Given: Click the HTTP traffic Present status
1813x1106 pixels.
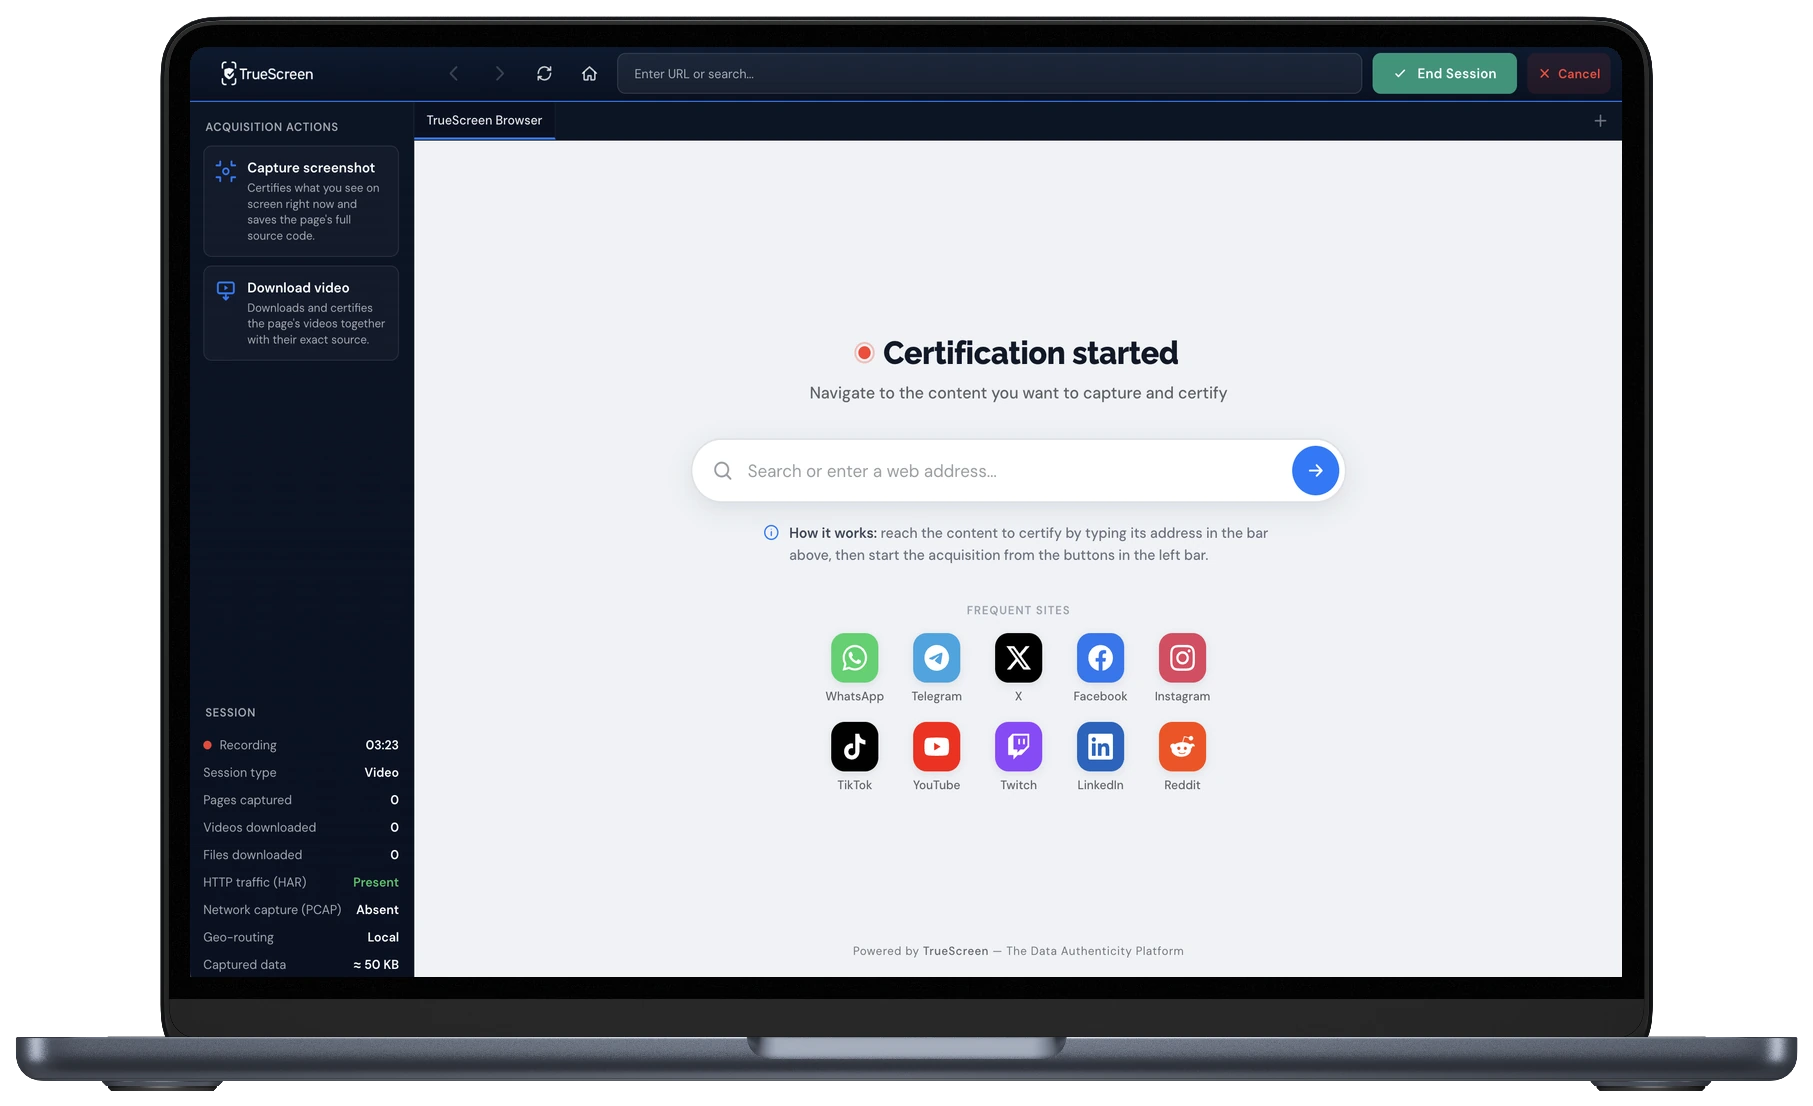Looking at the screenshot, I should pyautogui.click(x=376, y=882).
